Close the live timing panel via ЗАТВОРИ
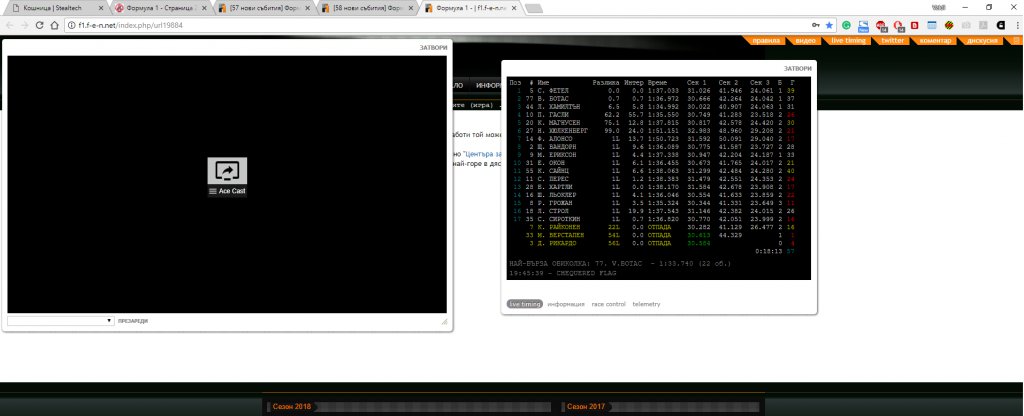 (797, 68)
